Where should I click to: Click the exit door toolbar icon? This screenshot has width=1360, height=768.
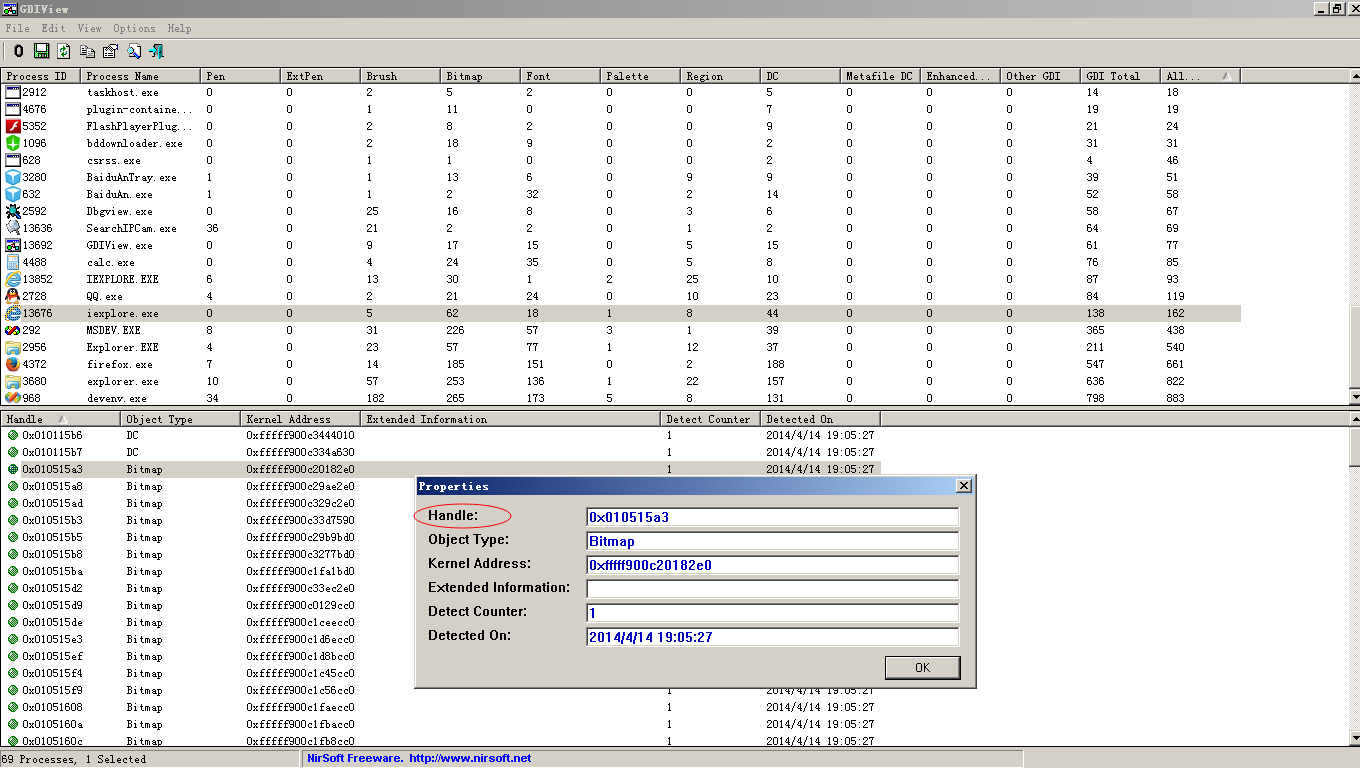click(157, 51)
